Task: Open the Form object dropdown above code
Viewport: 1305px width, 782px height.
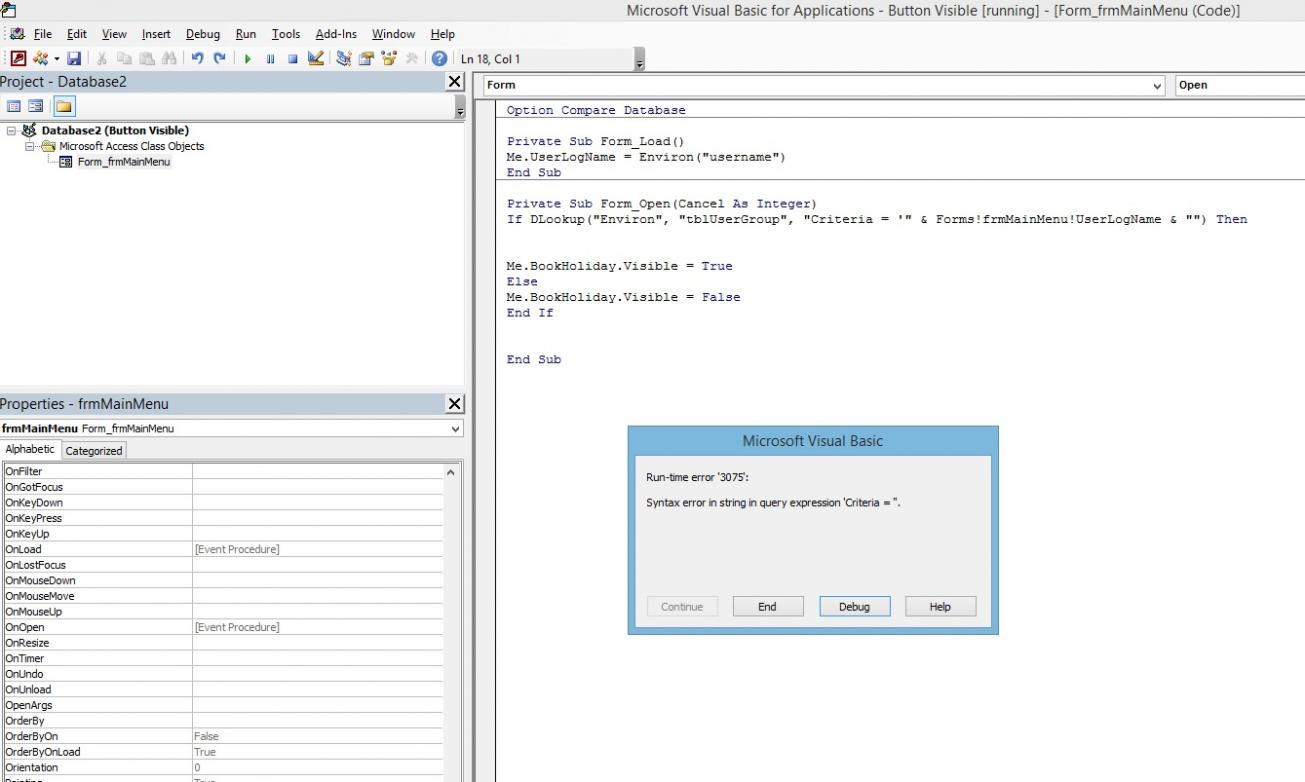Action: pos(1158,86)
